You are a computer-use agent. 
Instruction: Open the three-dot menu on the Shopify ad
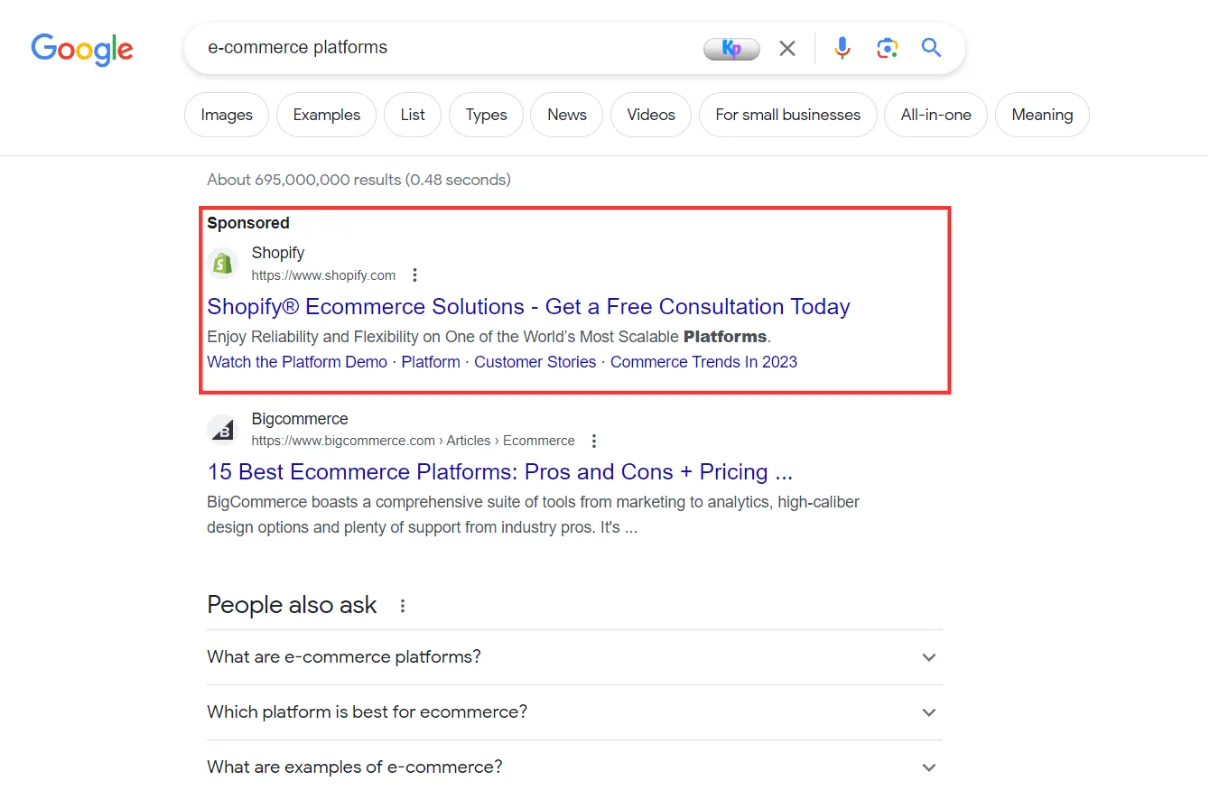click(x=414, y=274)
